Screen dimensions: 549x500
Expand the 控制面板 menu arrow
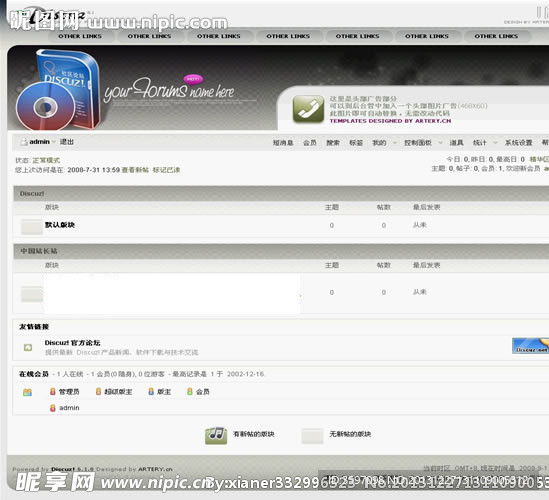440,143
